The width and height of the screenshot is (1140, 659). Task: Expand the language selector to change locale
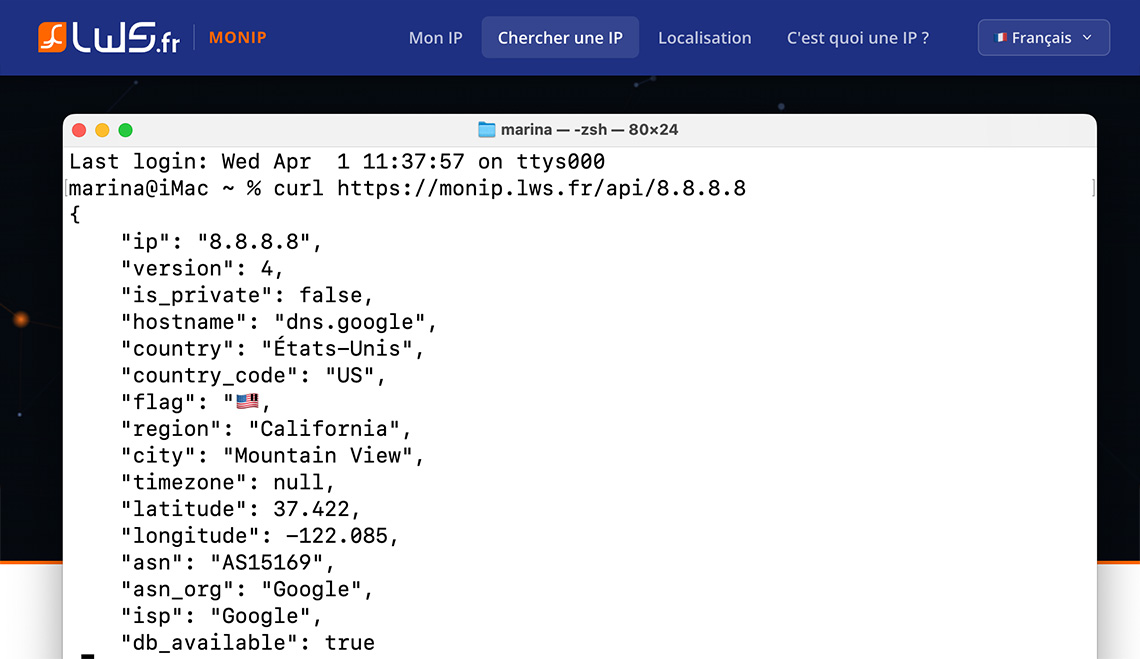[x=1043, y=37]
